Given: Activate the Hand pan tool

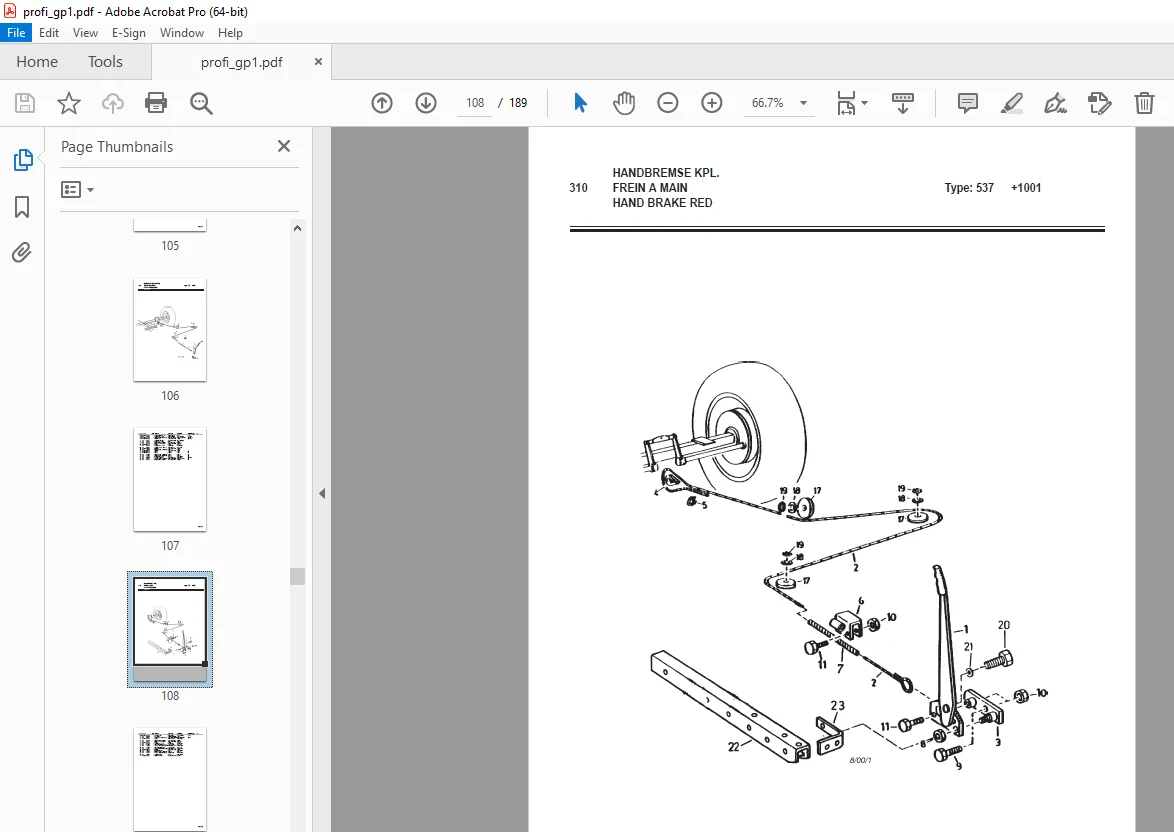Looking at the screenshot, I should (x=624, y=103).
